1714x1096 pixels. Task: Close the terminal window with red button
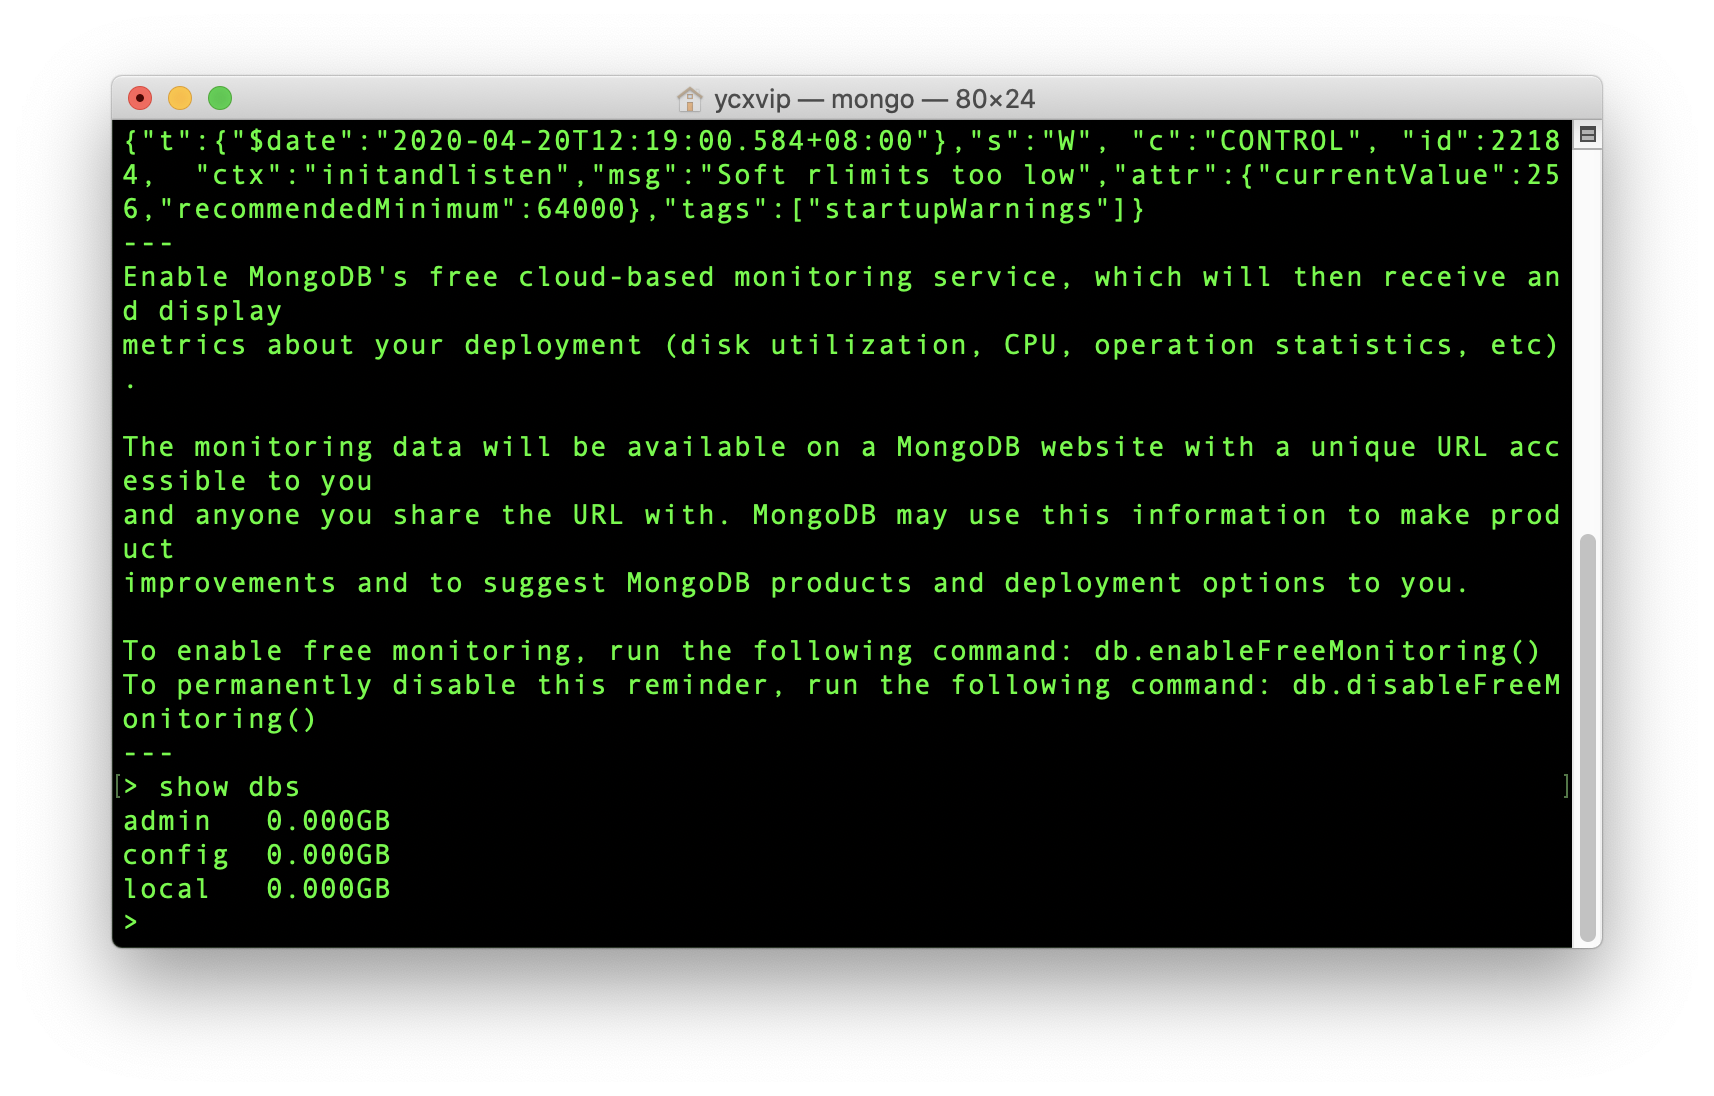140,98
